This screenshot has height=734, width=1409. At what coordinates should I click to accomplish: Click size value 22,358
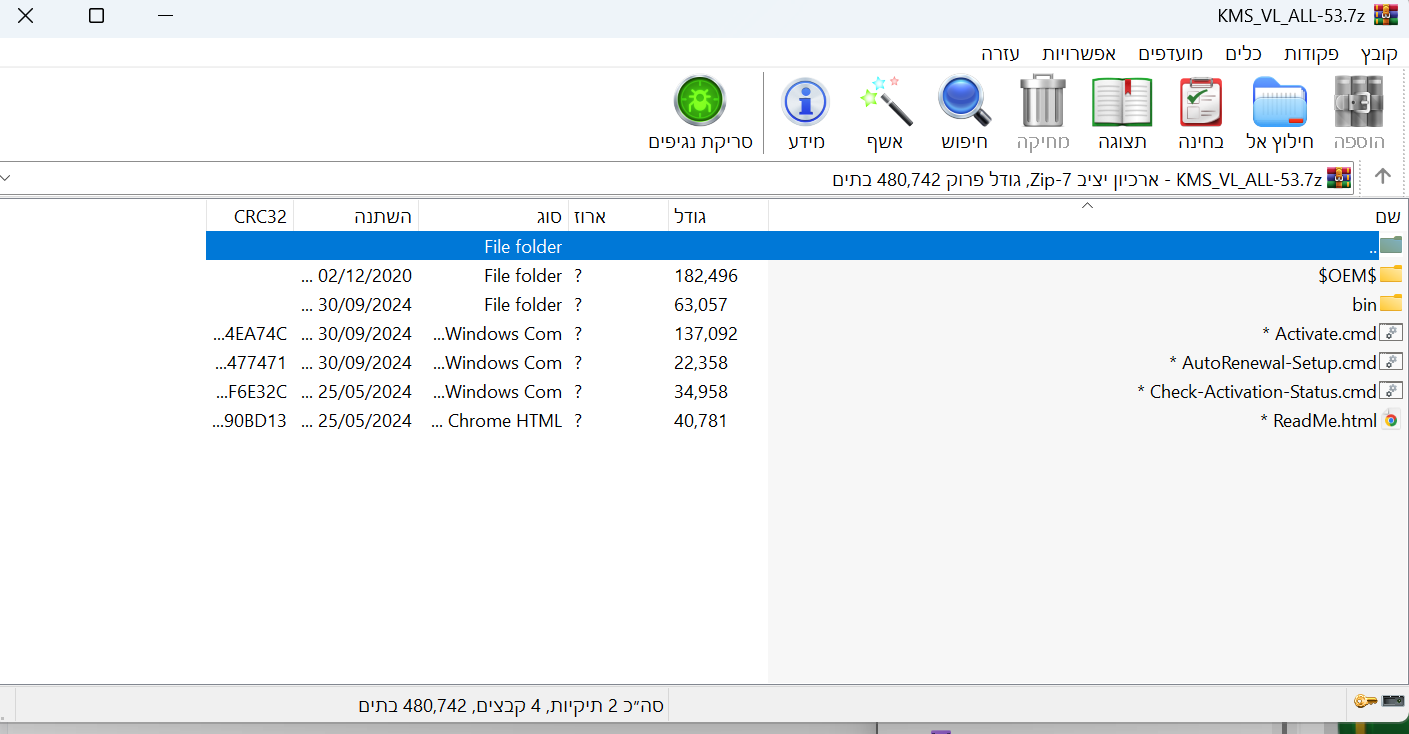701,363
